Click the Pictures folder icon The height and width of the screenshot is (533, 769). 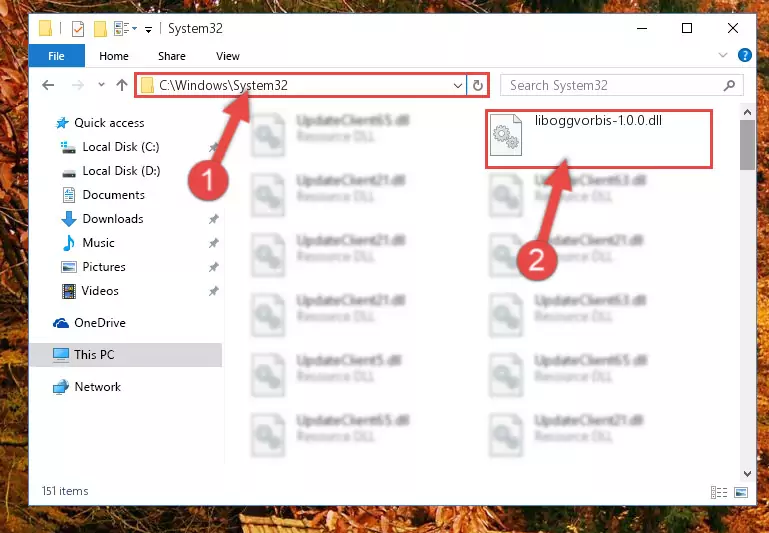tap(69, 267)
